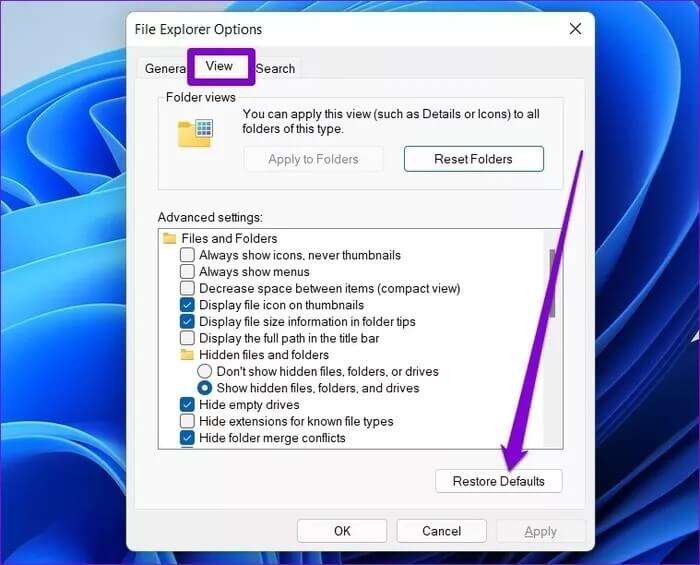Select Don't show hidden files radio button
Screen dimensions: 700x565
click(x=204, y=371)
